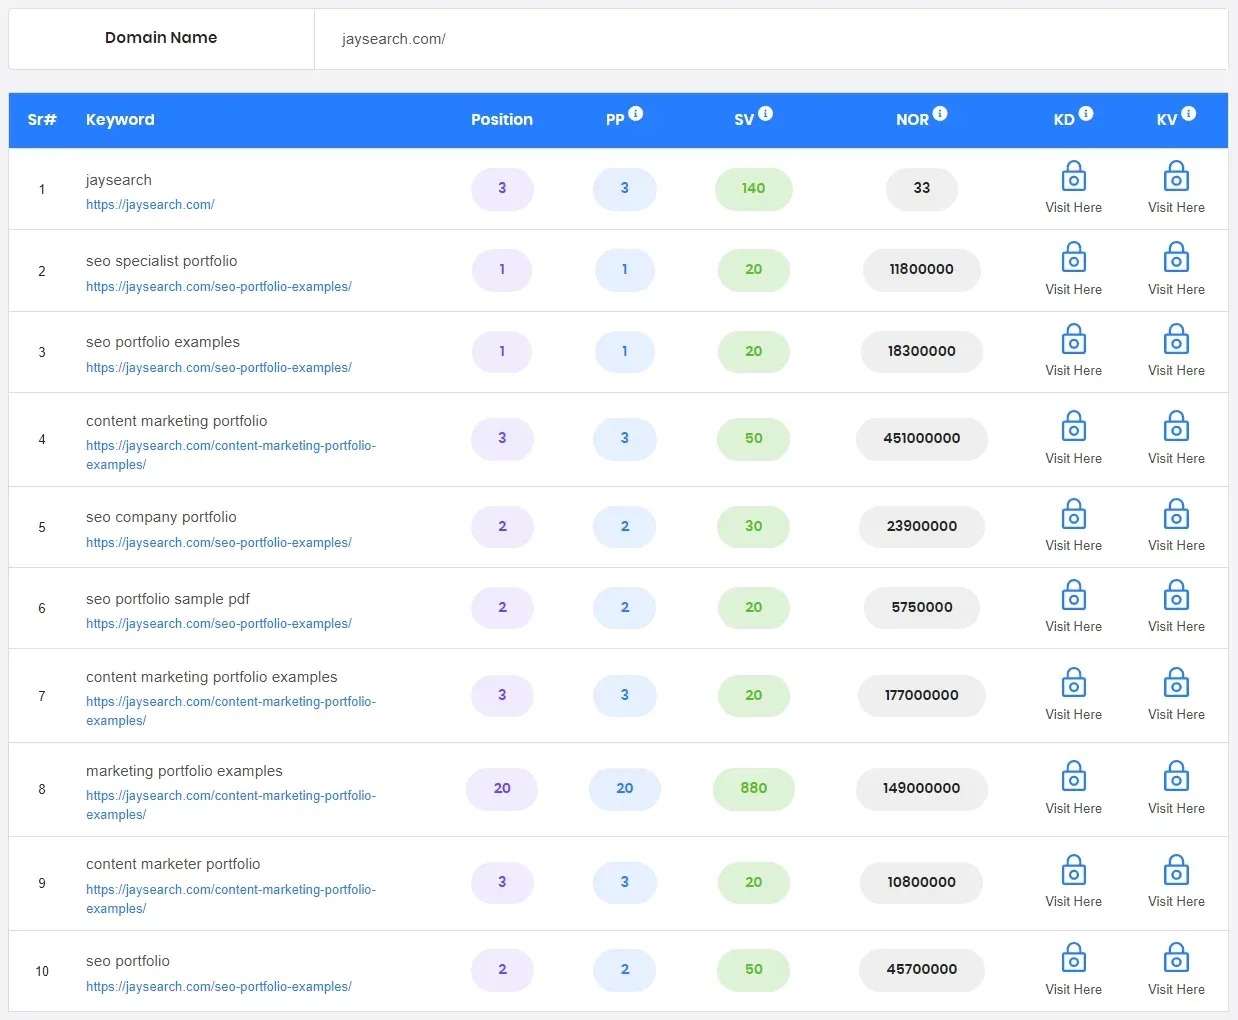Click KV lock icon for jaysearch row
This screenshot has height=1020, width=1238.
(x=1176, y=176)
